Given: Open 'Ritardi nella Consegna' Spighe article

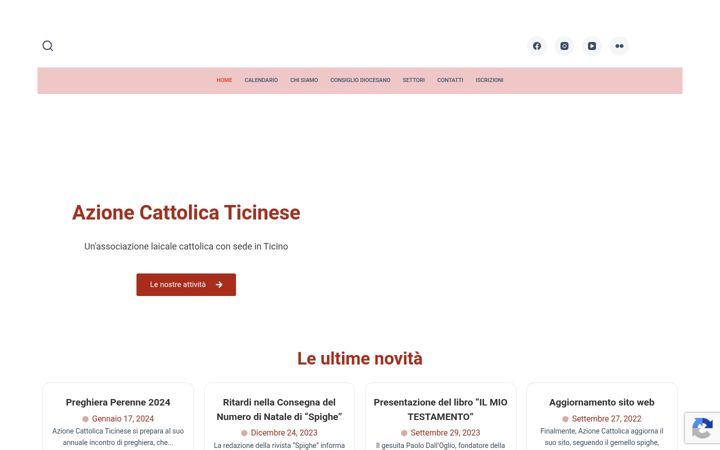Looking at the screenshot, I should pos(279,409).
